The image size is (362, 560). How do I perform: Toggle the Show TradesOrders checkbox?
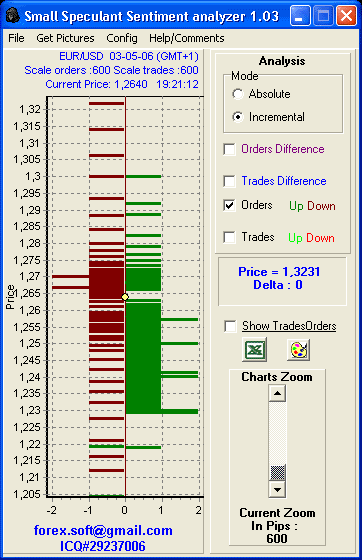[x=230, y=326]
